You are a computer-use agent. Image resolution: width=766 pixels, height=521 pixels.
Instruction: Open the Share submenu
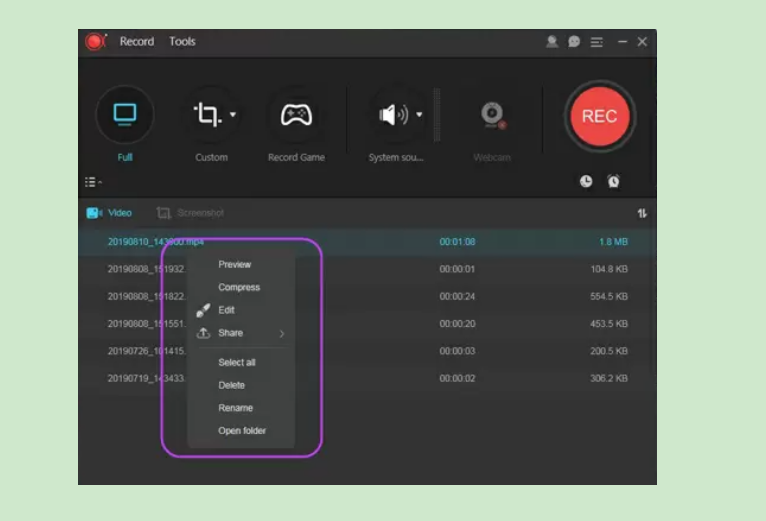coord(241,333)
